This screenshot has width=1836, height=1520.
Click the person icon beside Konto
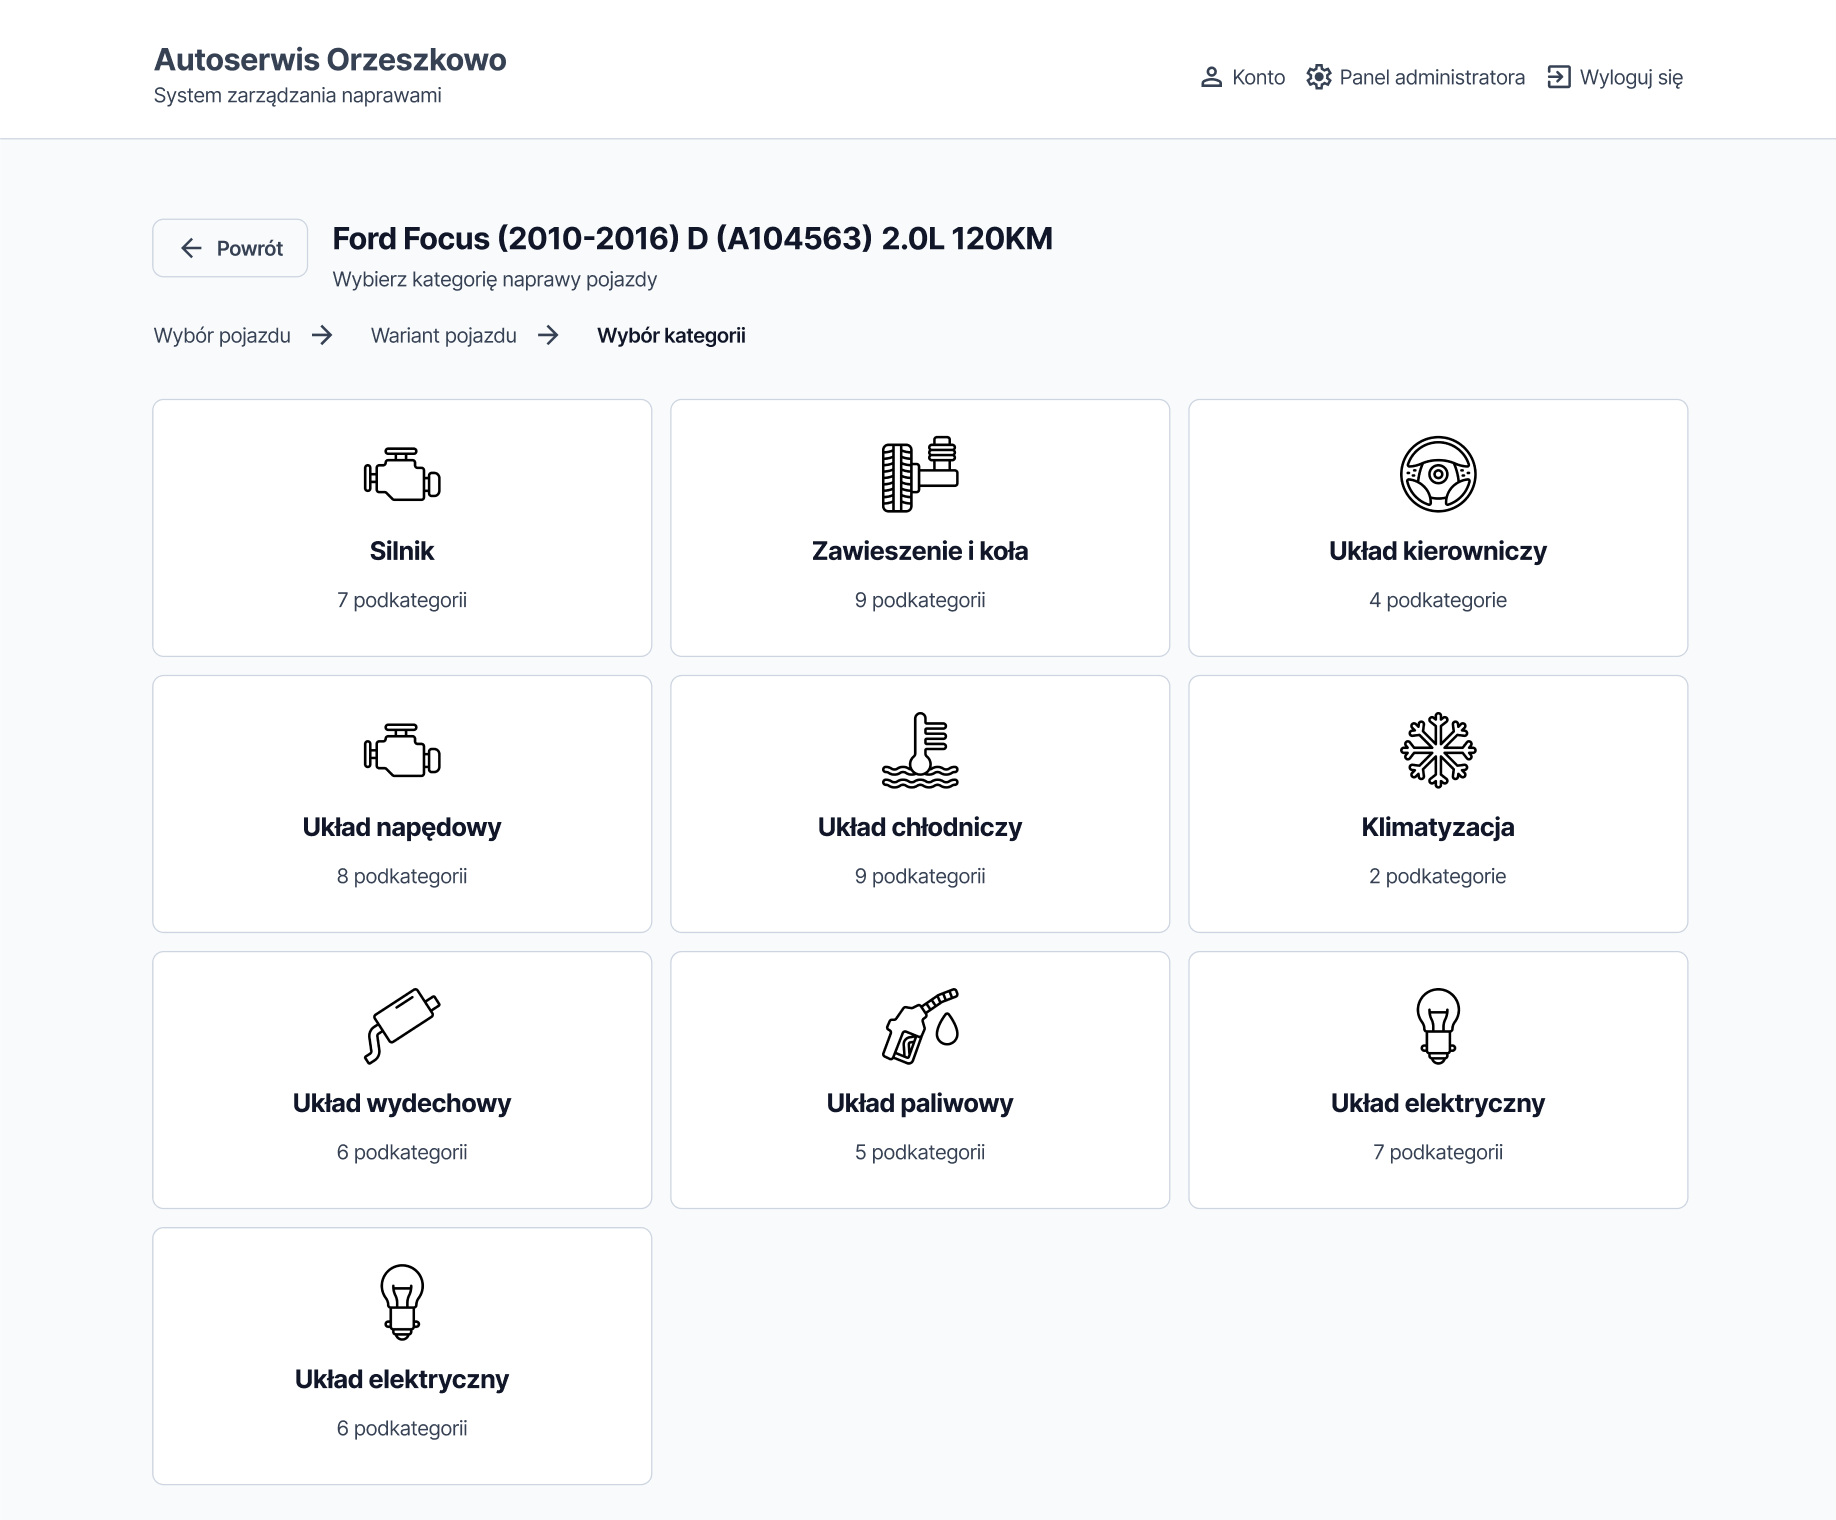[x=1211, y=77]
